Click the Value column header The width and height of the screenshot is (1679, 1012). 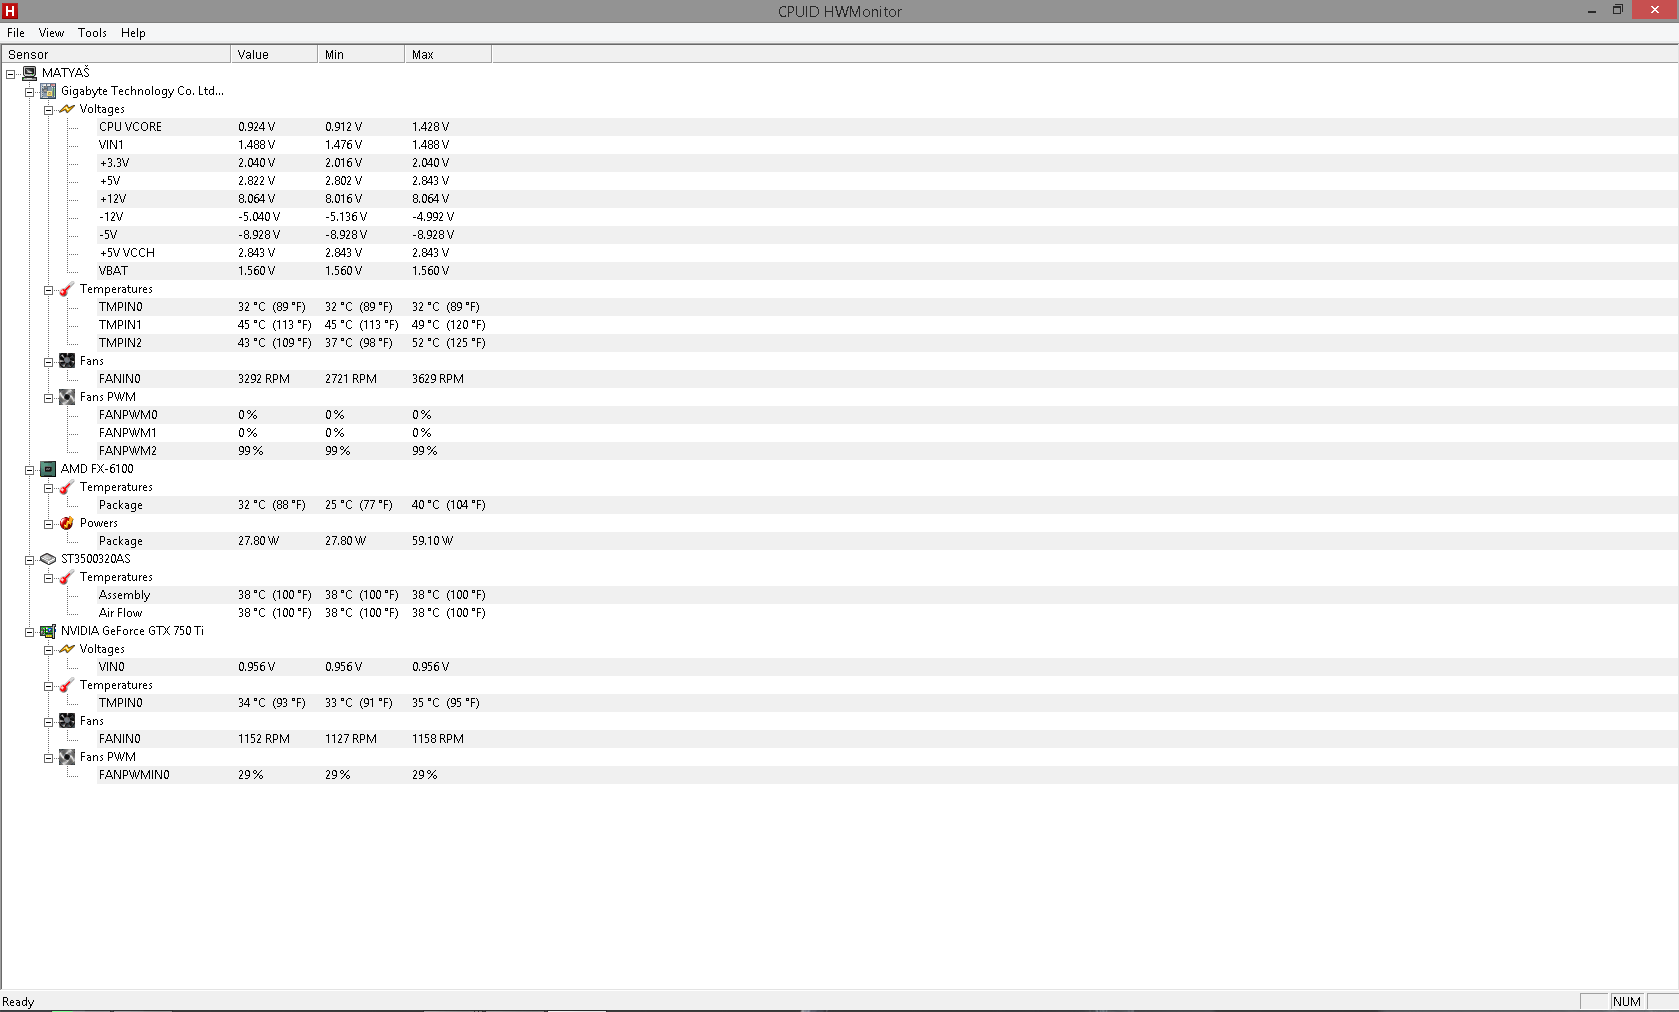274,54
